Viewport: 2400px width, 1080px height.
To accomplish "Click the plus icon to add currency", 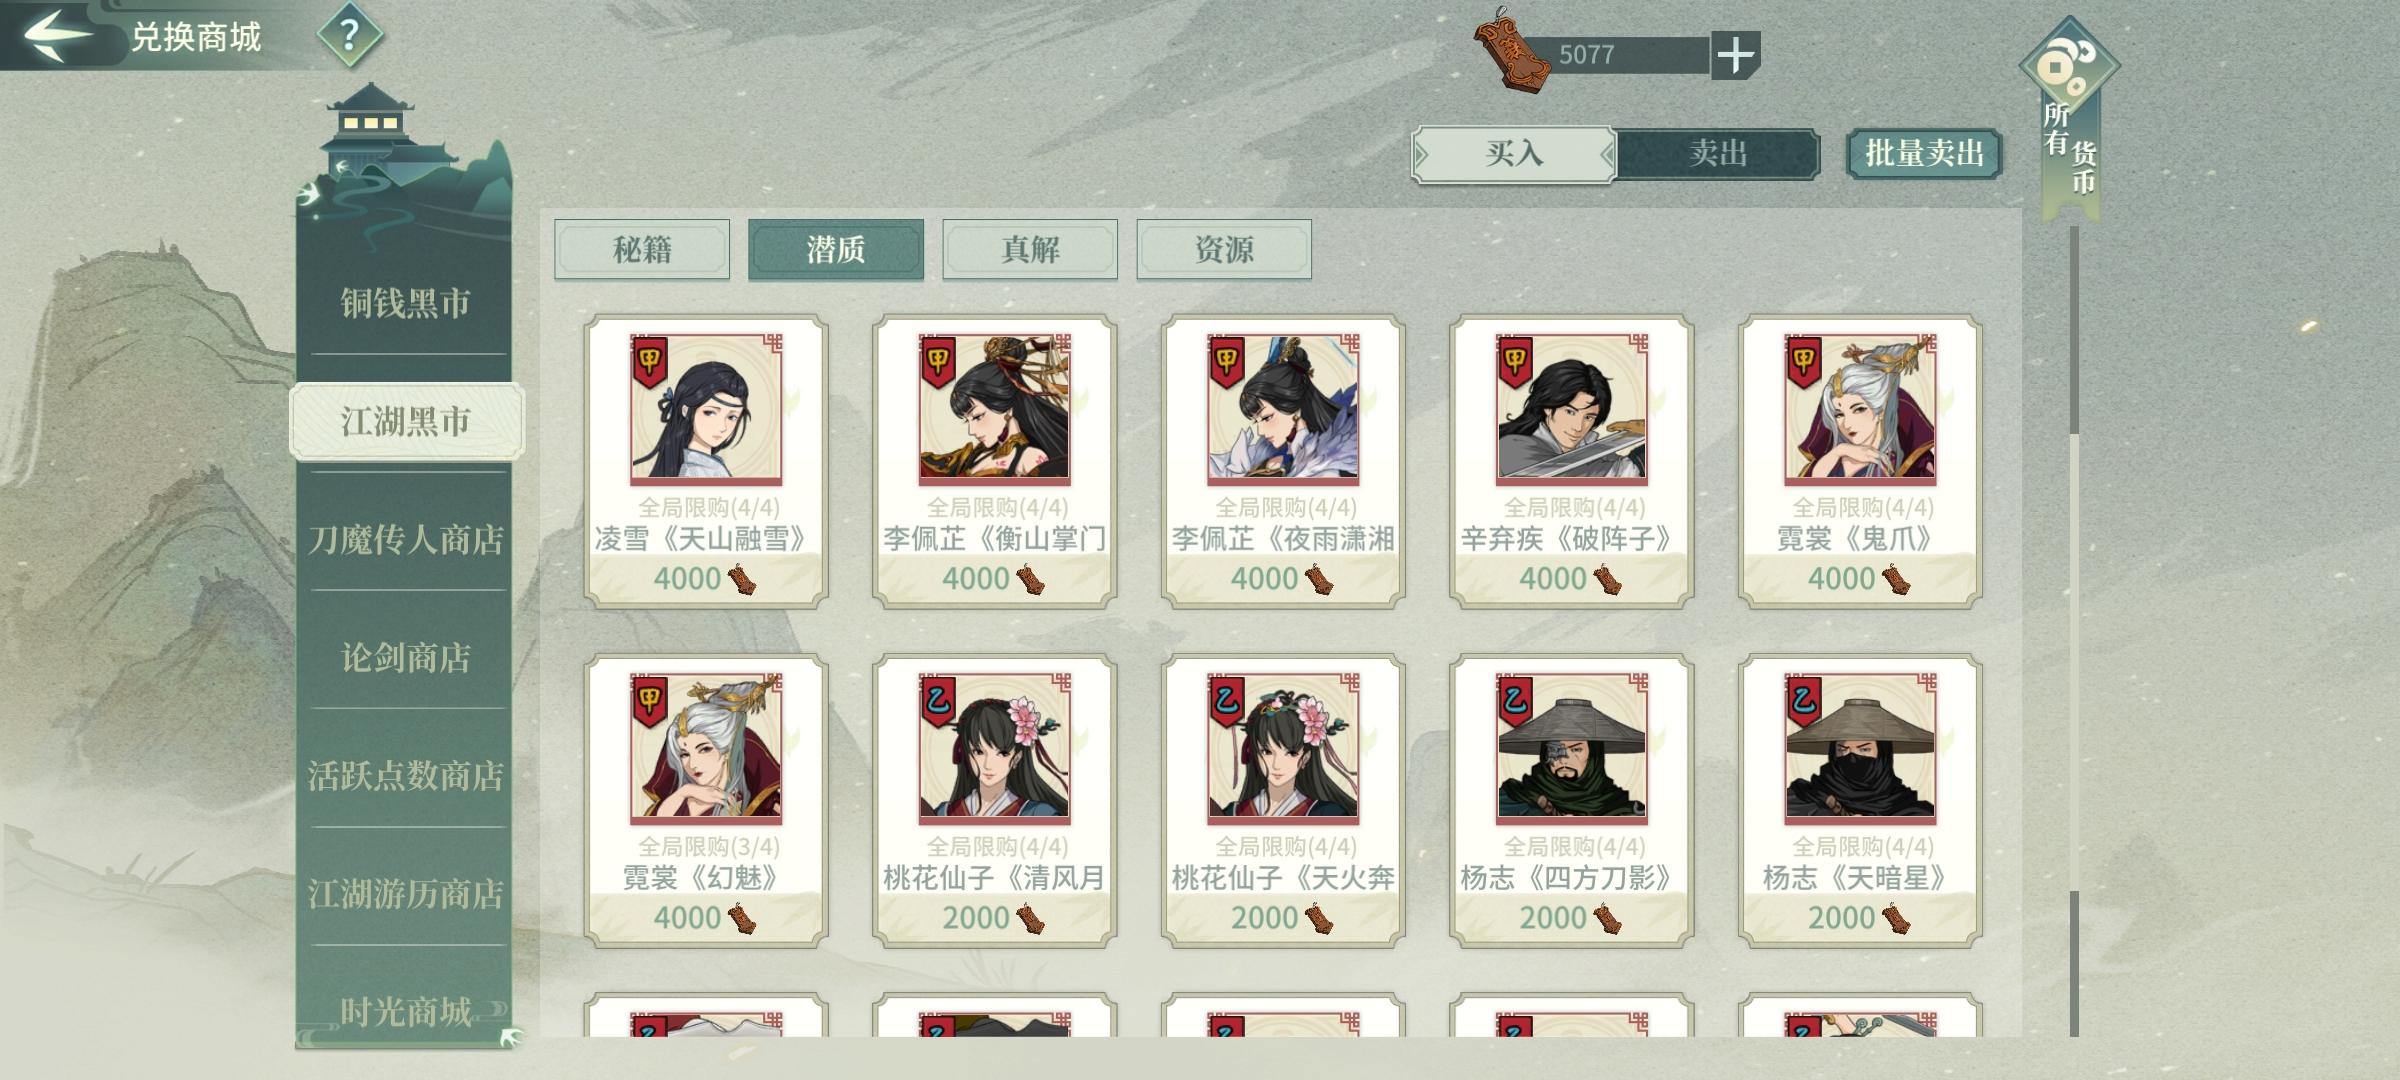I will [x=1735, y=54].
